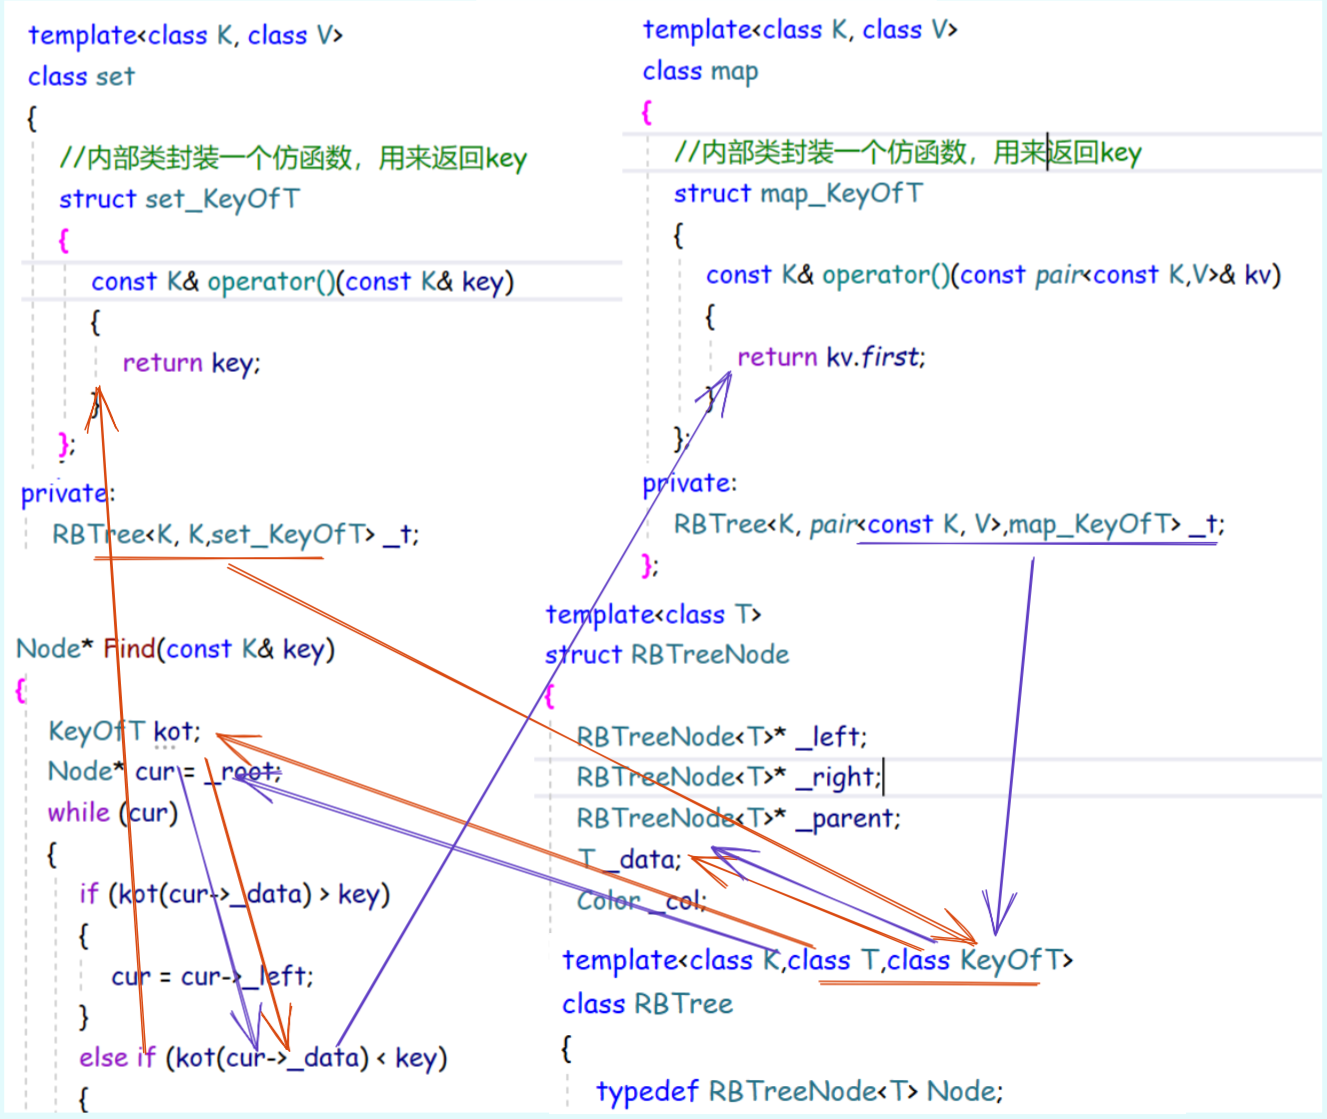The height and width of the screenshot is (1119, 1327).
Task: Click the 'KeyOfT kot;' declaration
Action: click(x=124, y=731)
